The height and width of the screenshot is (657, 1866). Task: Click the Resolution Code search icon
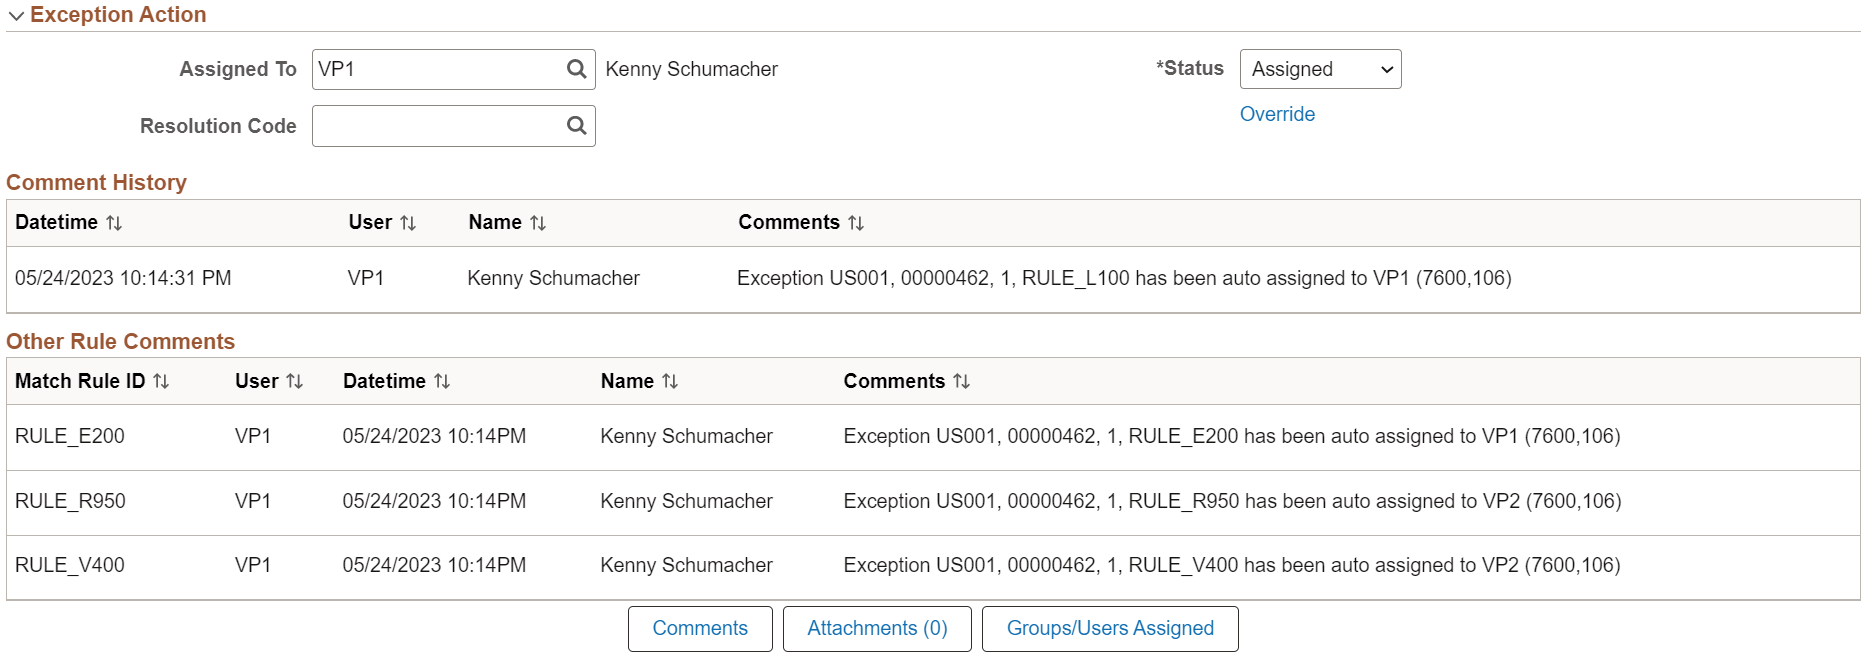click(x=576, y=126)
